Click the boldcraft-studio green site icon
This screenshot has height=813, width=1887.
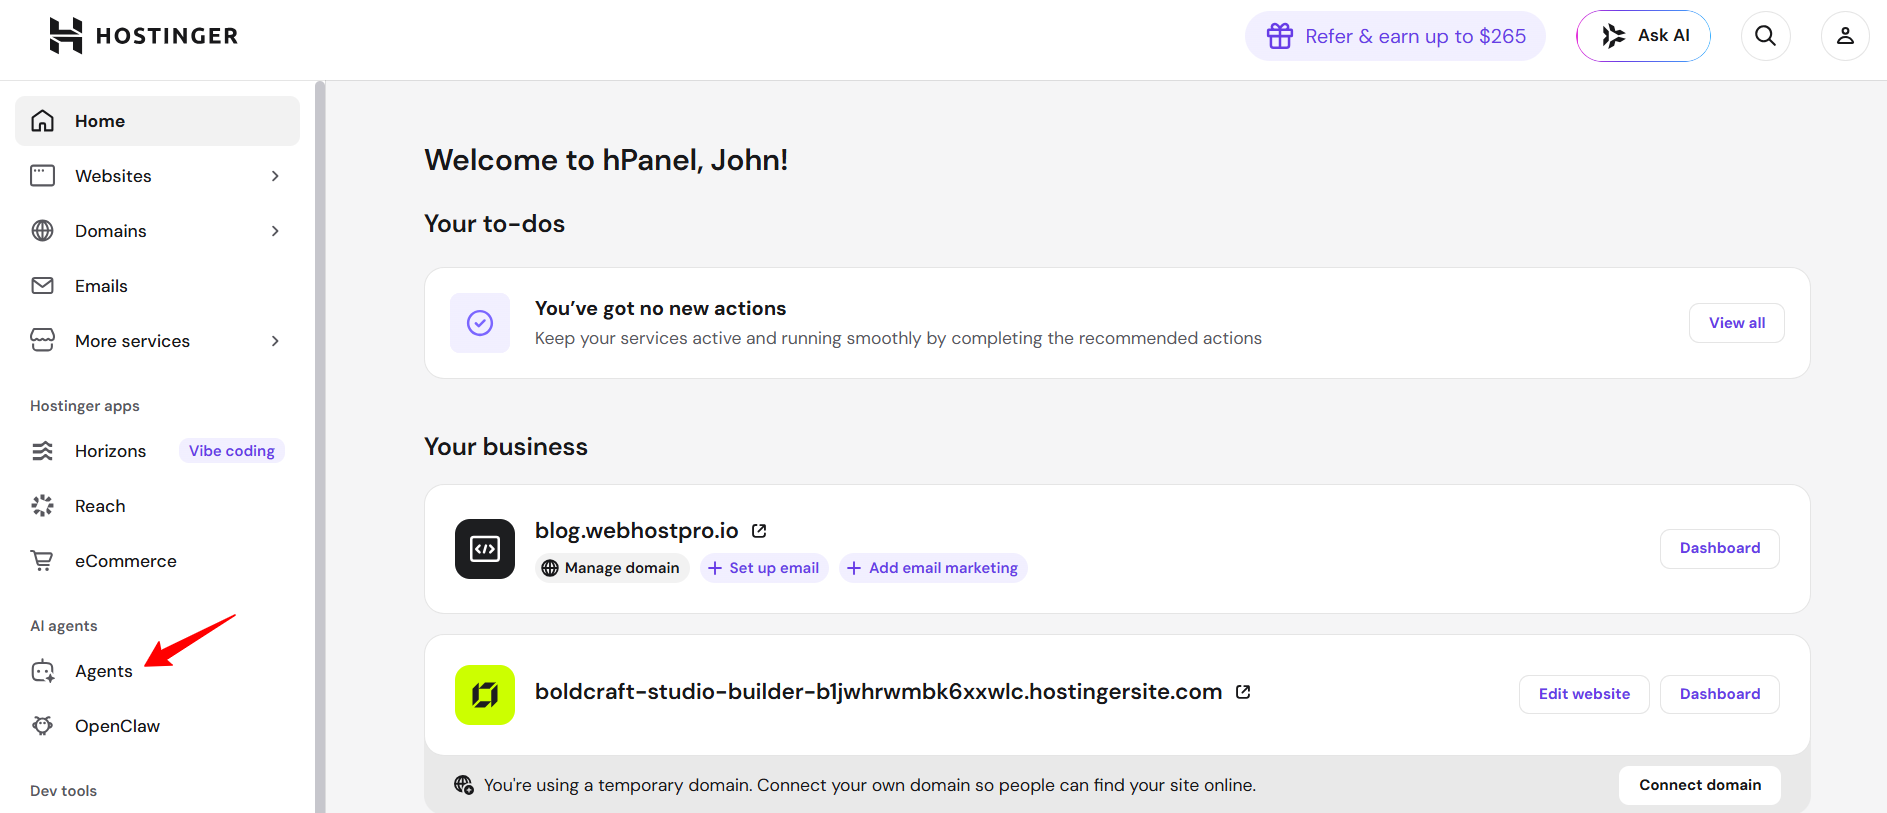coord(485,695)
